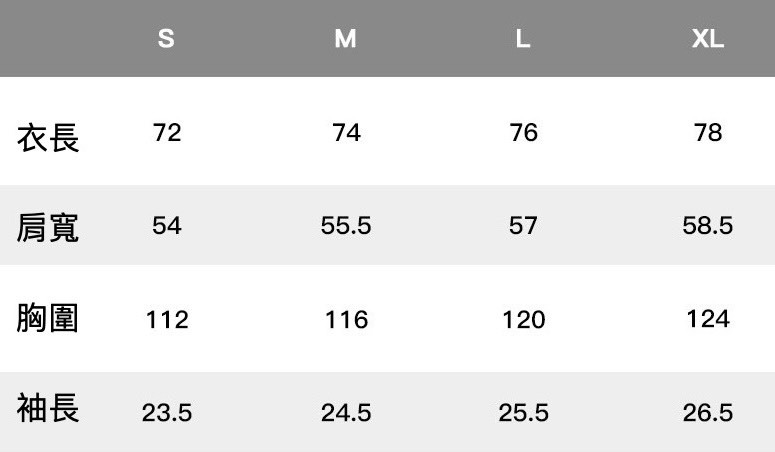This screenshot has height=452, width=775.
Task: Select the 肩寬 row label
Action: (x=48, y=228)
